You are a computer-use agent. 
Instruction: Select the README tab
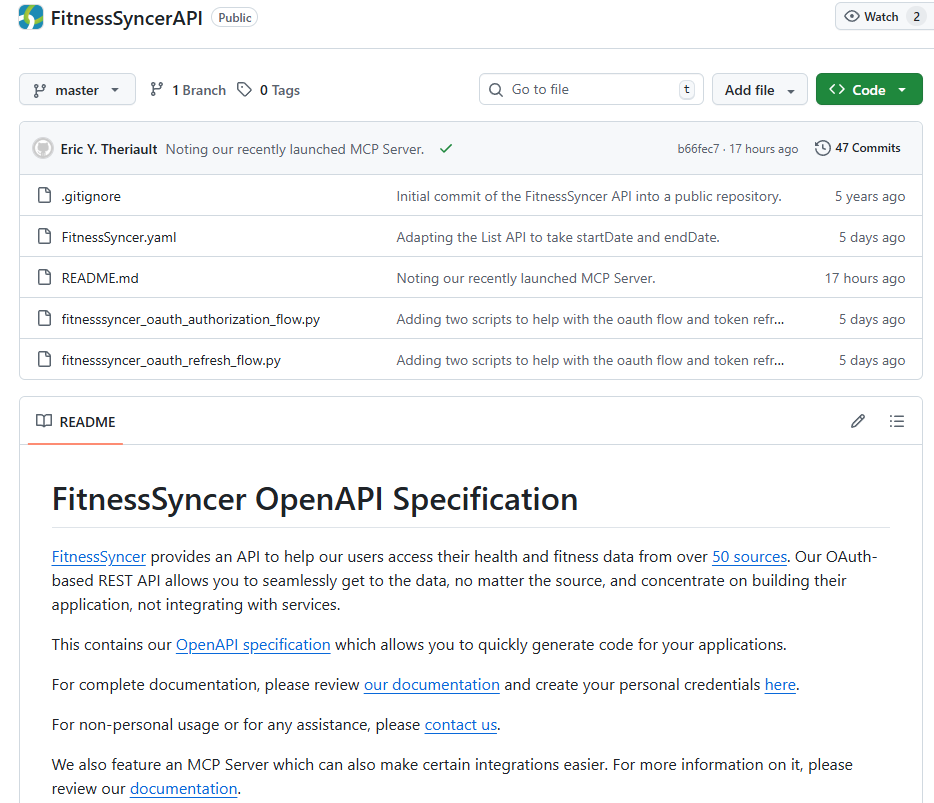click(x=76, y=422)
